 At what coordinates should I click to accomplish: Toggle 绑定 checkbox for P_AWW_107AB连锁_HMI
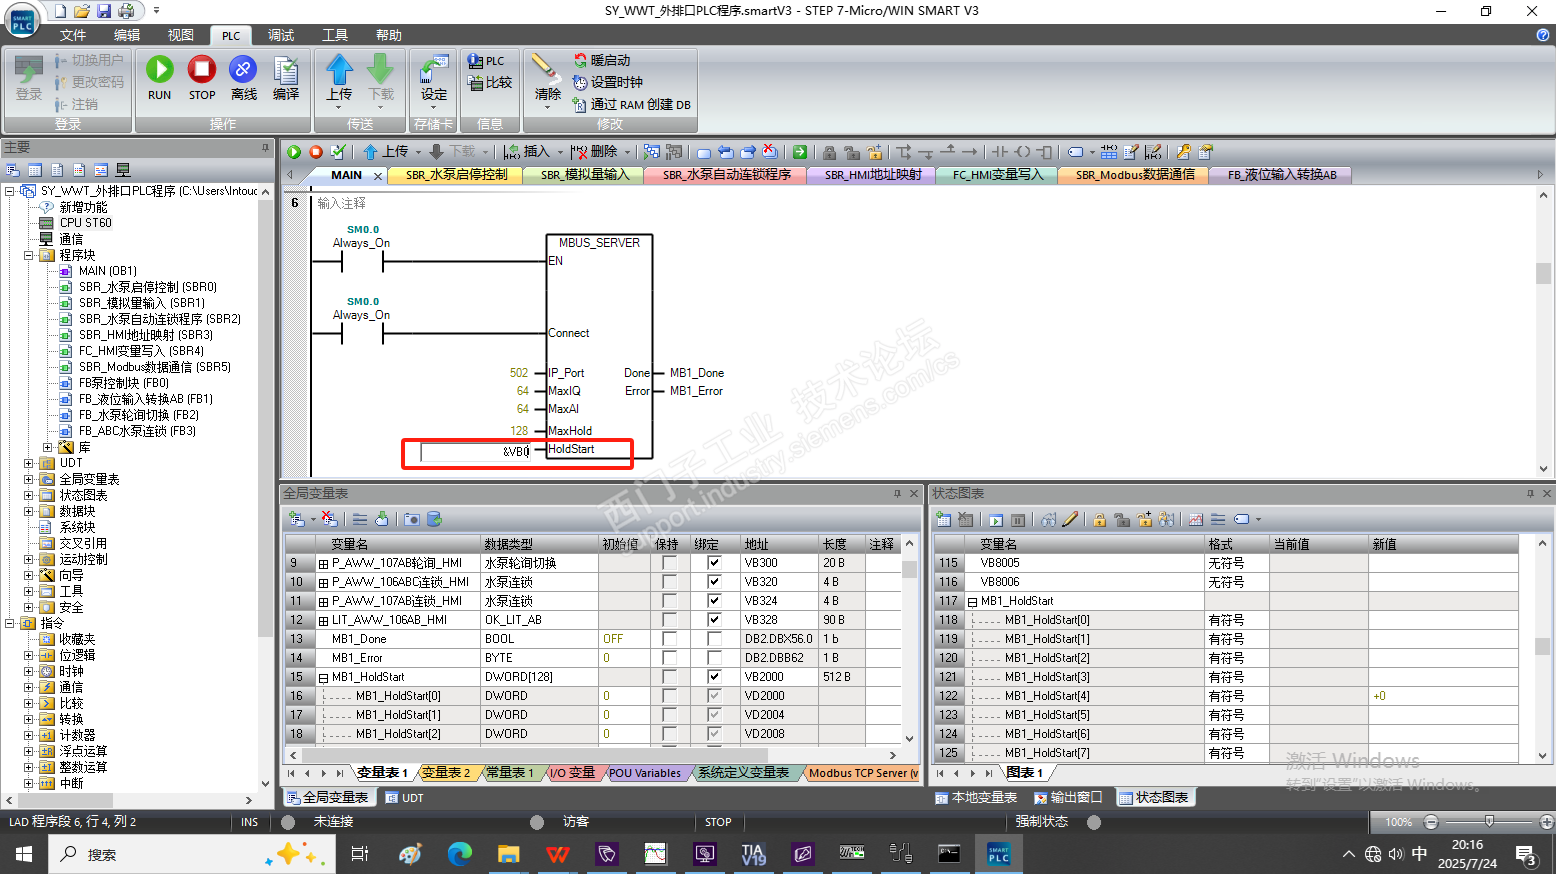point(714,601)
